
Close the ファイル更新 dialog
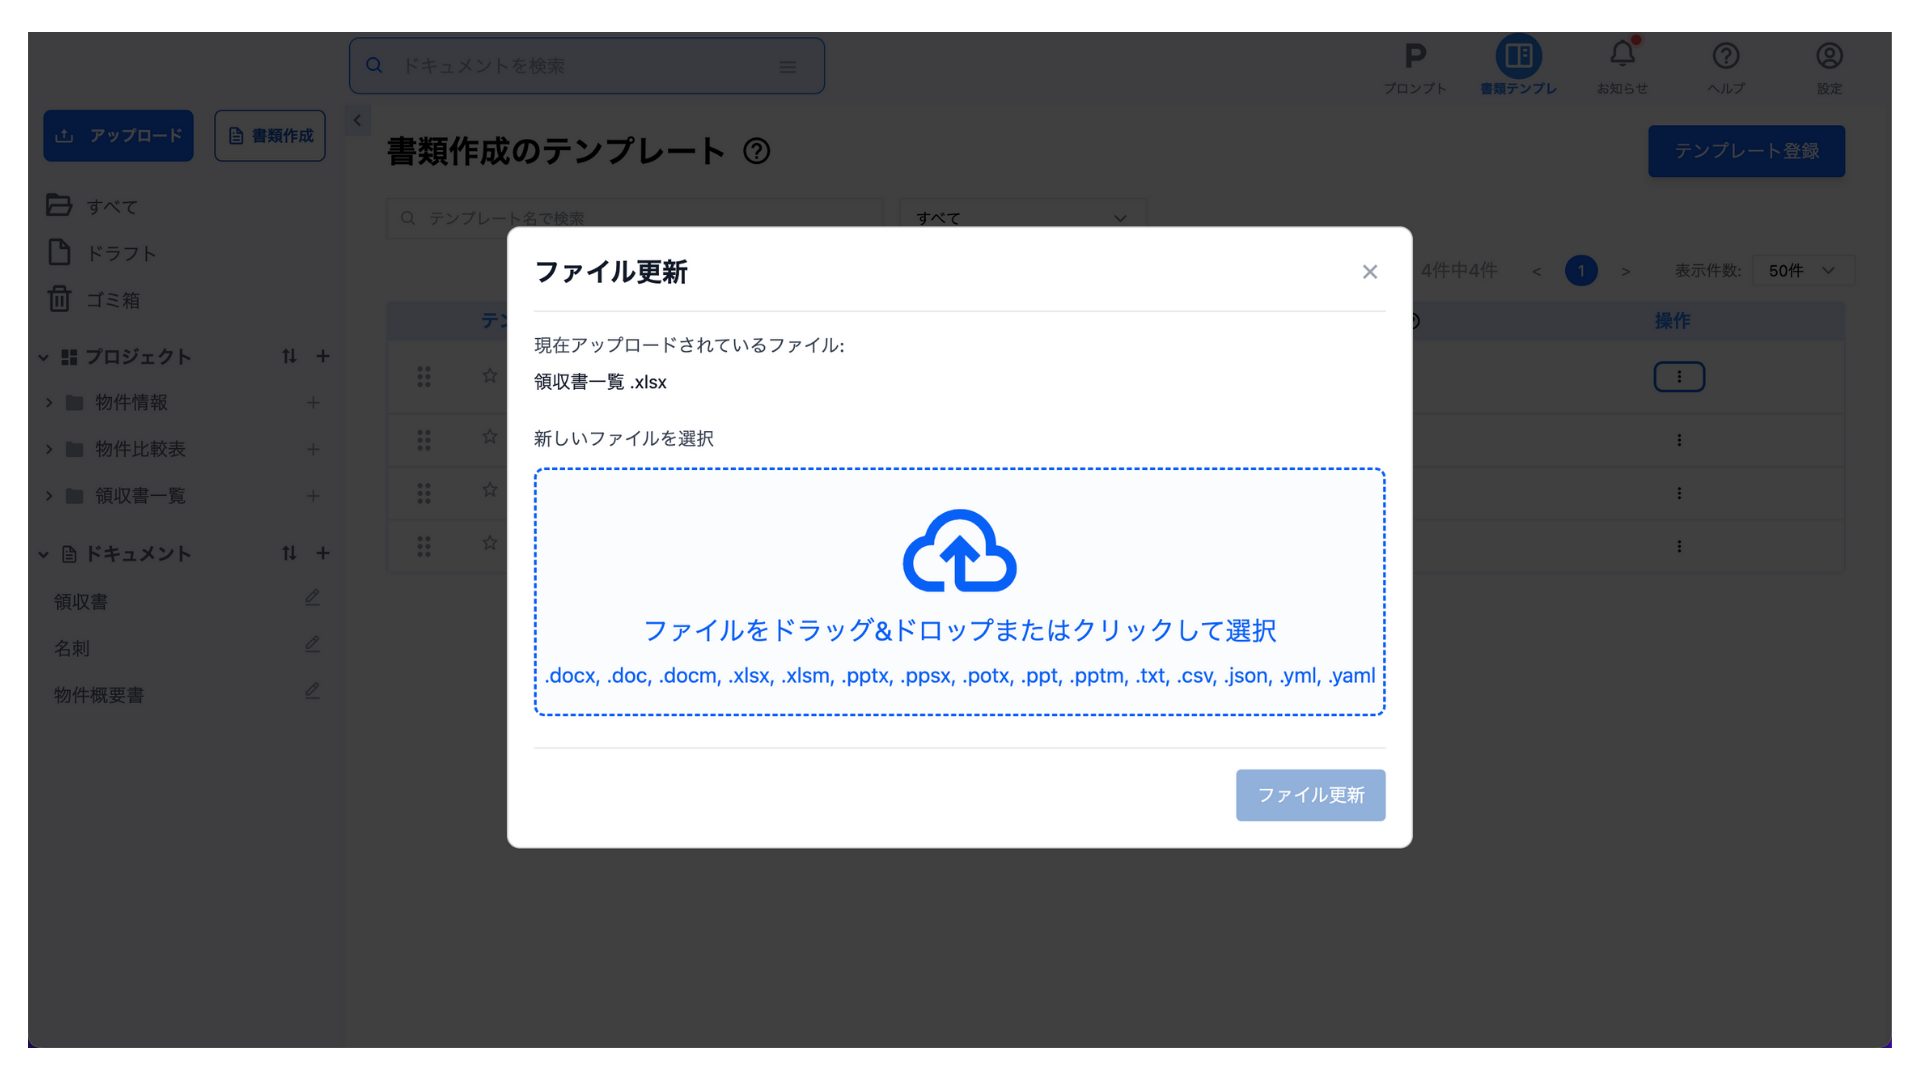[1369, 272]
